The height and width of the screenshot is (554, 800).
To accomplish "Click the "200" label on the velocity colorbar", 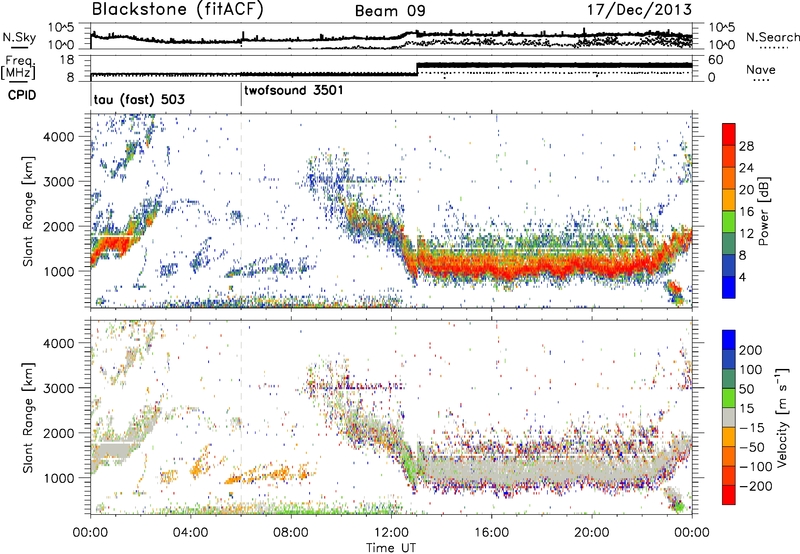I will tap(751, 350).
